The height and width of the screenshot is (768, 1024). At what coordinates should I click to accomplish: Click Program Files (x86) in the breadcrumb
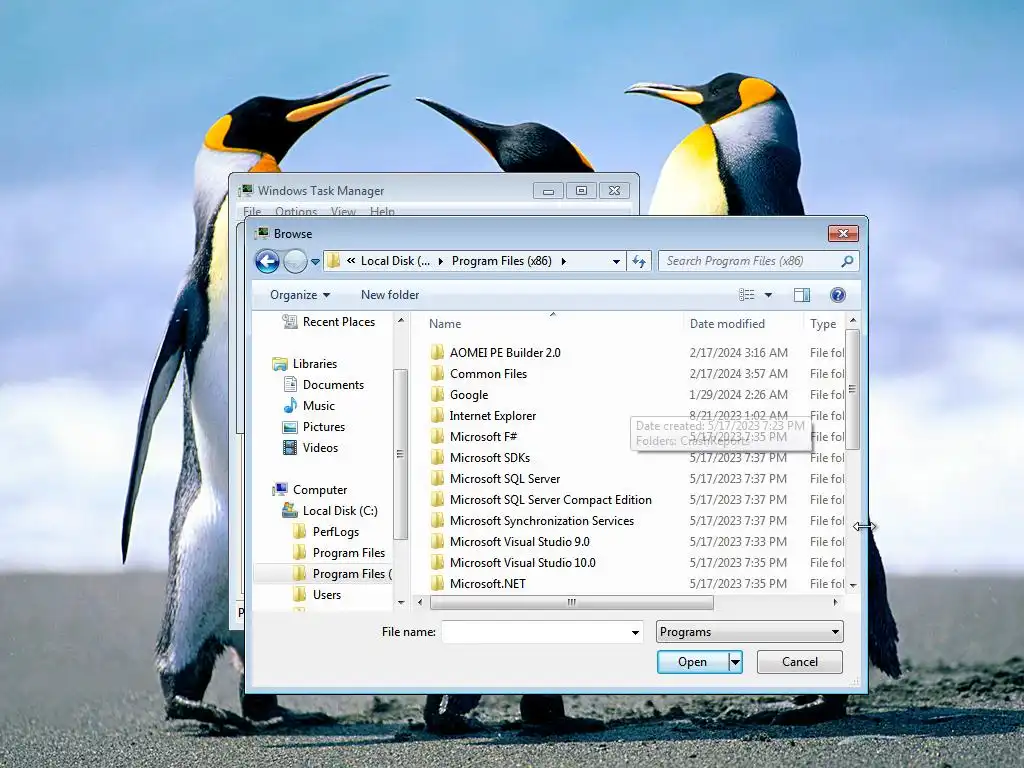click(502, 261)
